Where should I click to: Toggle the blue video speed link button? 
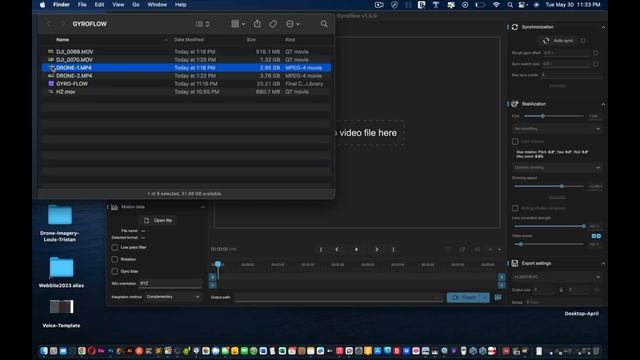596,236
